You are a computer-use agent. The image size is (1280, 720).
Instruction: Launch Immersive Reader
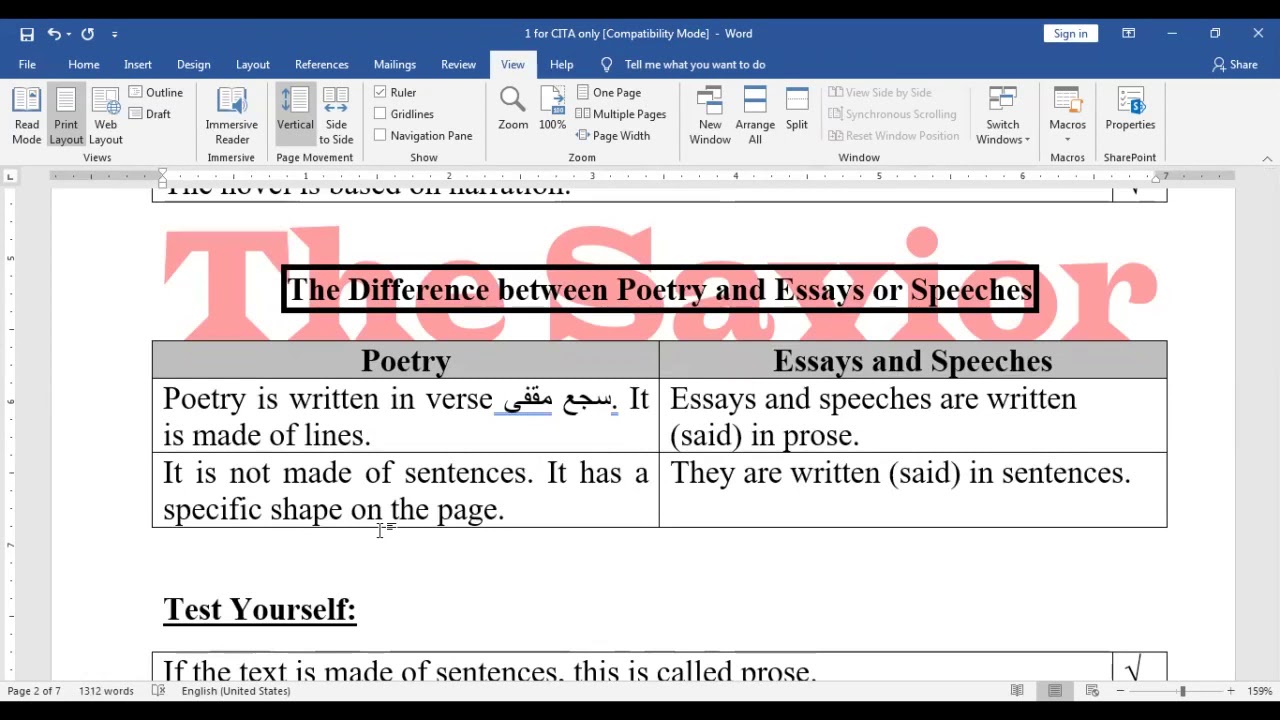click(232, 116)
